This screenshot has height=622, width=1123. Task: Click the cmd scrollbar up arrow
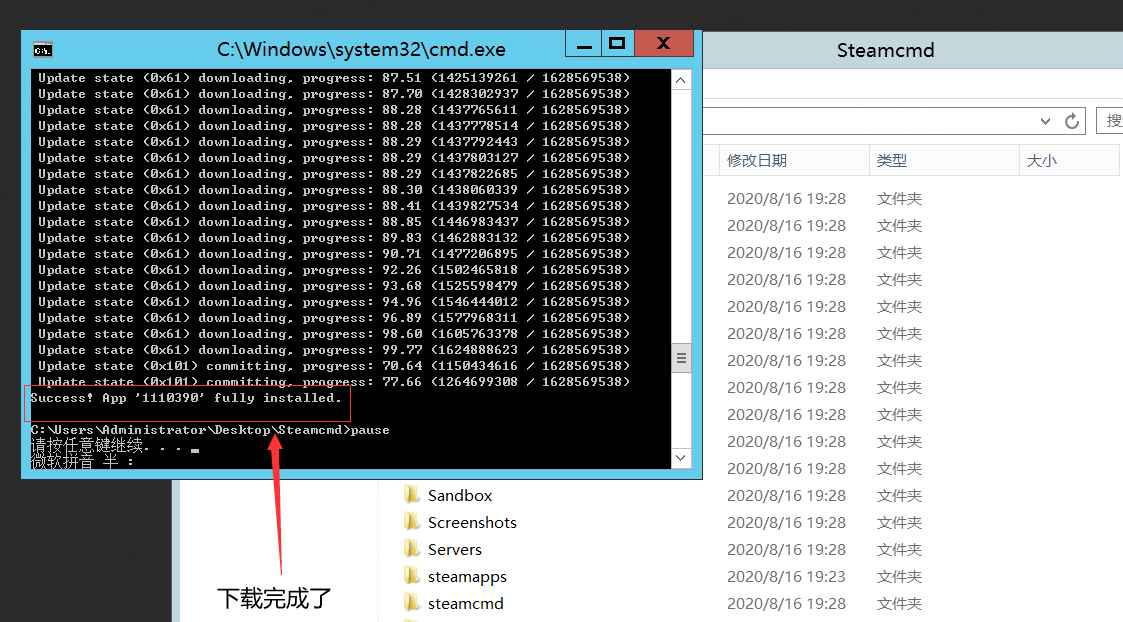(680, 80)
